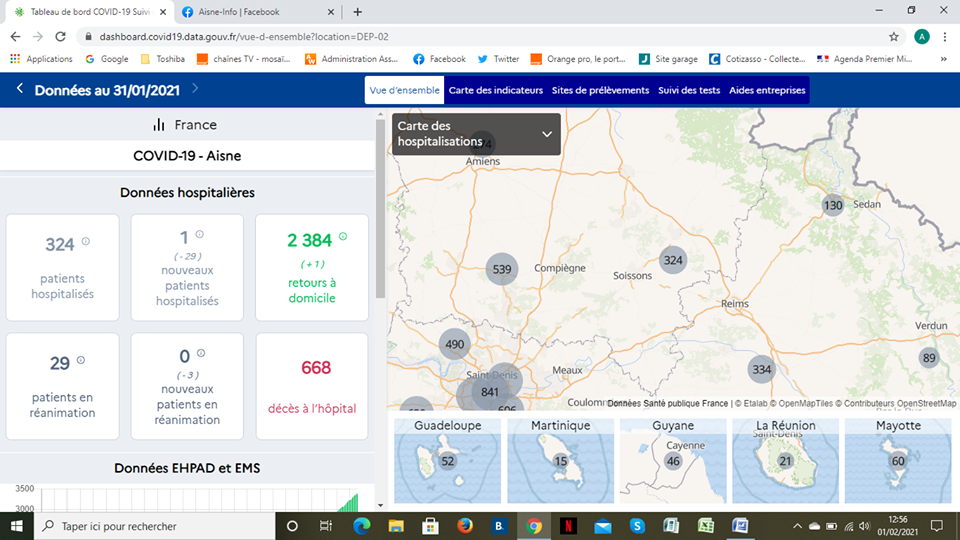Select the nouveaux patients hospitalisés card
Viewport: 960px width, 540px height.
coord(187,267)
